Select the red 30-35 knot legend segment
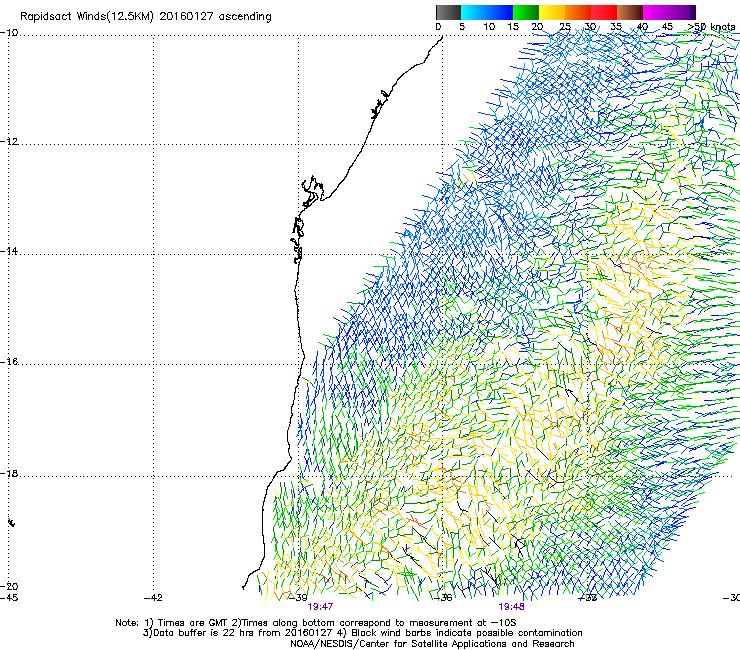Screen dimensions: 740x650 pyautogui.click(x=604, y=12)
